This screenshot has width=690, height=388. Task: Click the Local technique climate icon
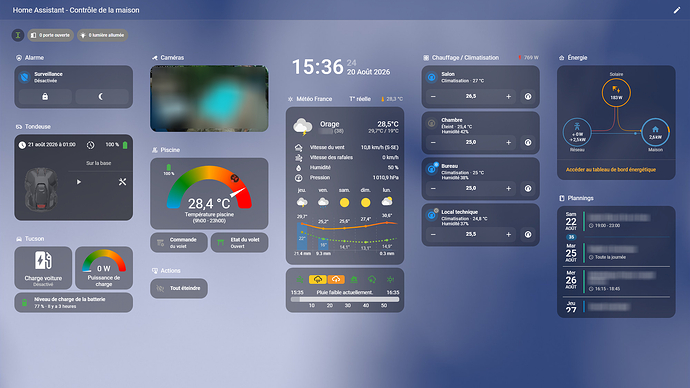[432, 215]
